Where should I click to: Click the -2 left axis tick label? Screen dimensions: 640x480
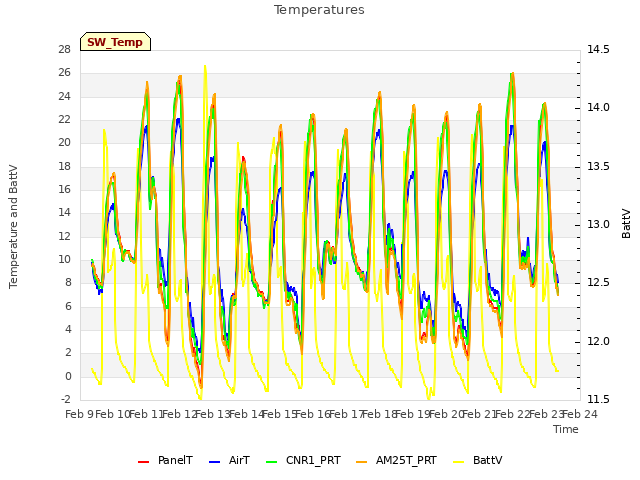click(65, 400)
